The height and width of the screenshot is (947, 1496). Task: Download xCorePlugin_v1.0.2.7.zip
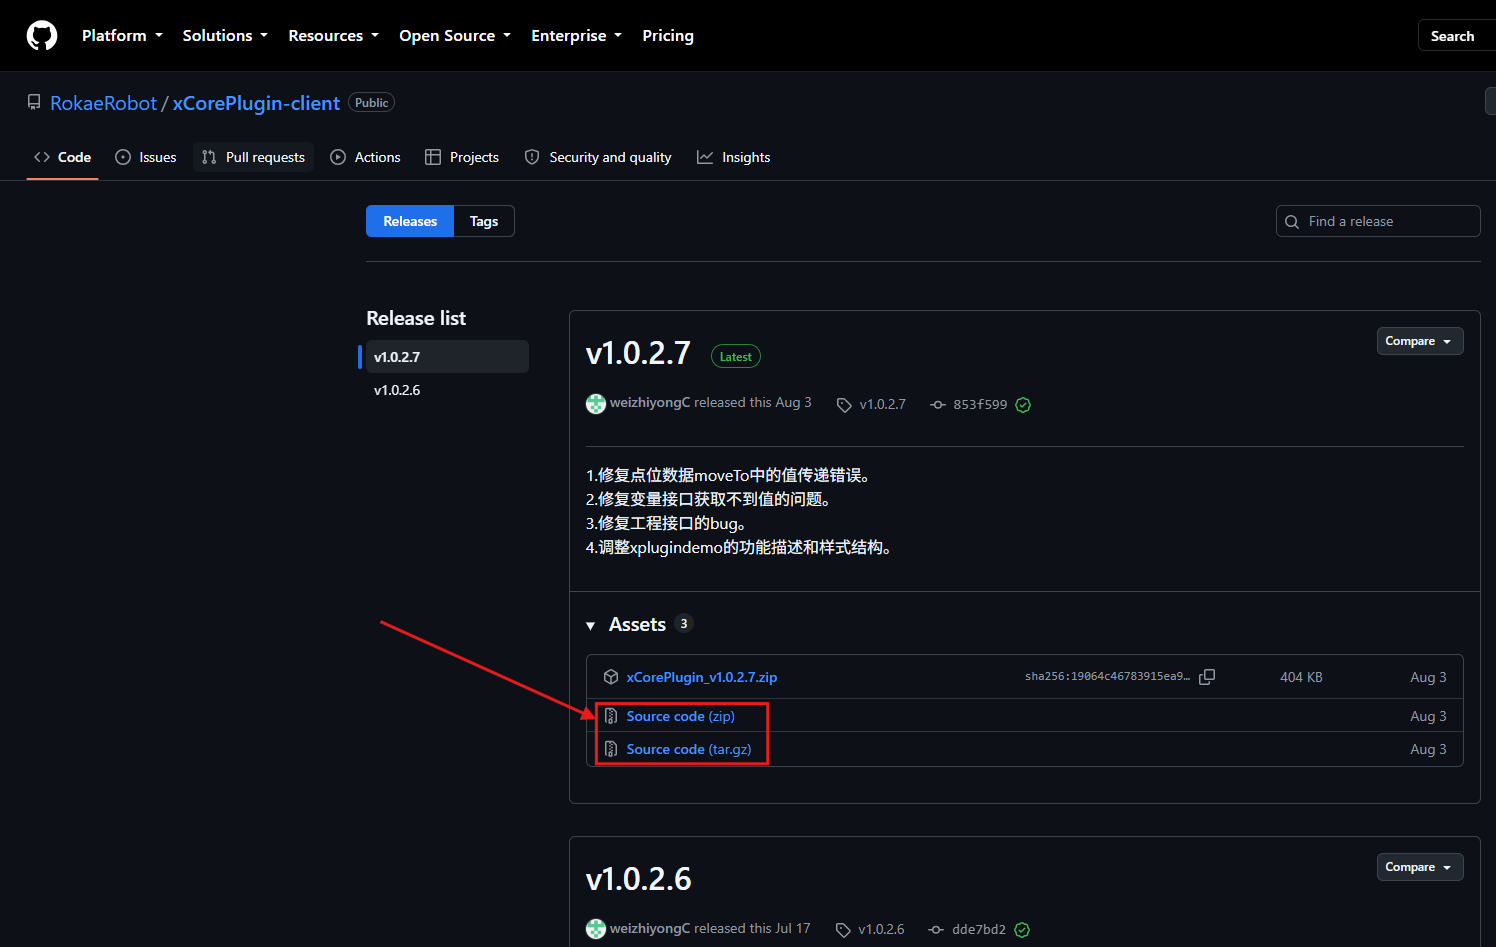(702, 677)
